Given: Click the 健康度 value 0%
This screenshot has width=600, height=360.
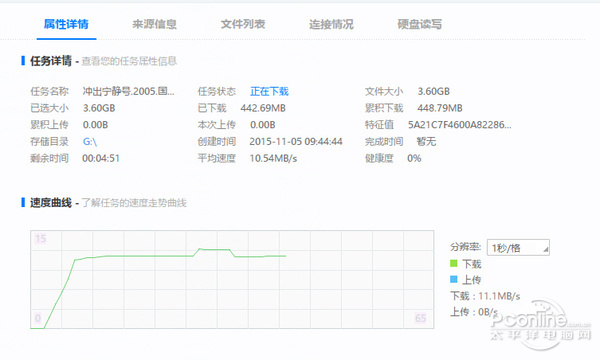Looking at the screenshot, I should click(414, 158).
